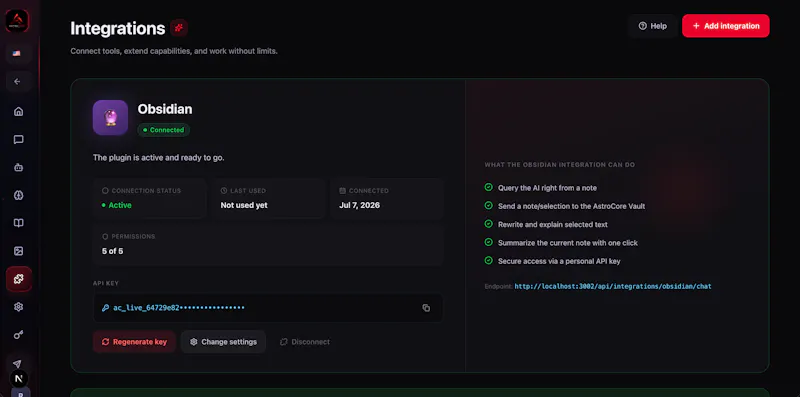Open the localhost Obsidian chat endpoint link

click(613, 286)
